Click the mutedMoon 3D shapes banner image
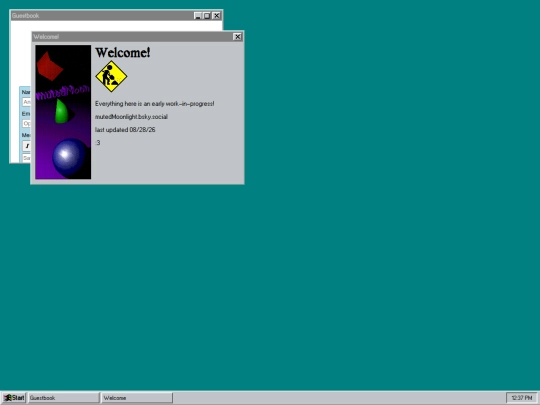Image resolution: width=540 pixels, height=405 pixels. [x=63, y=112]
